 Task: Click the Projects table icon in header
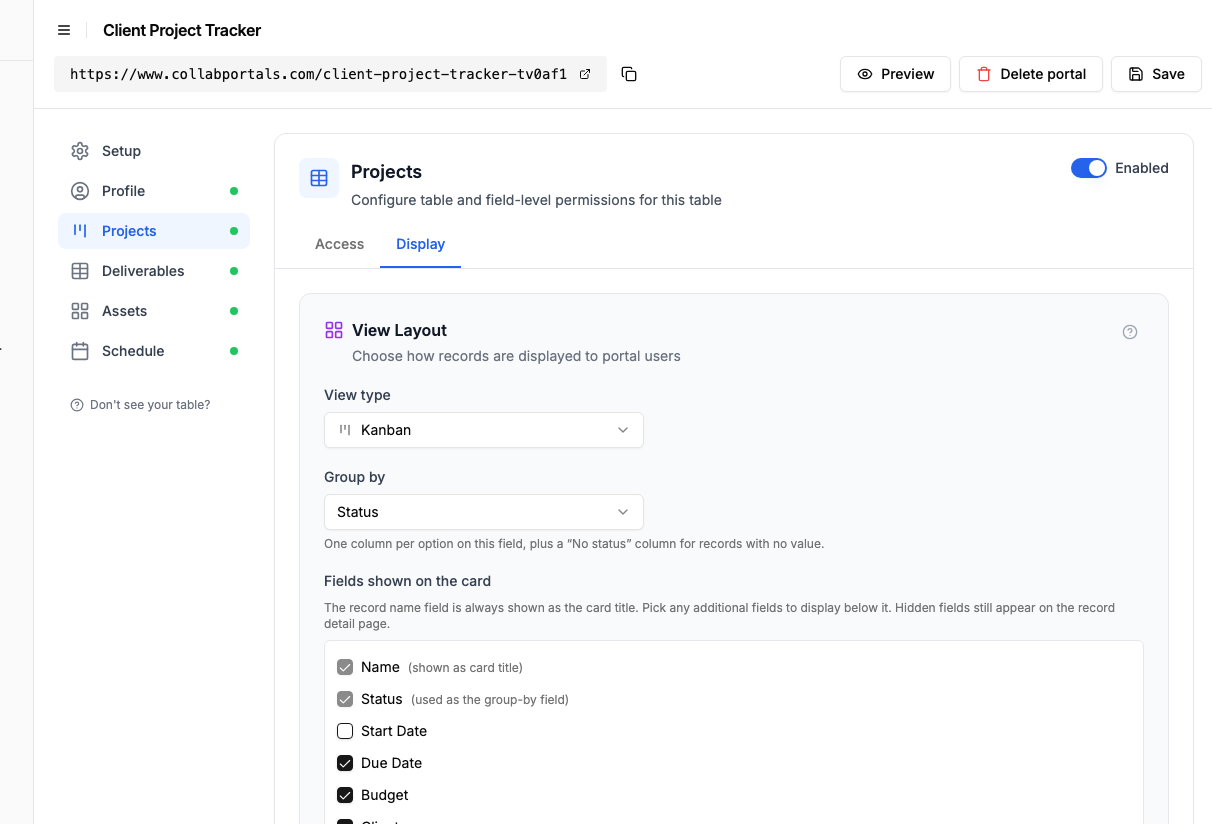pyautogui.click(x=319, y=178)
